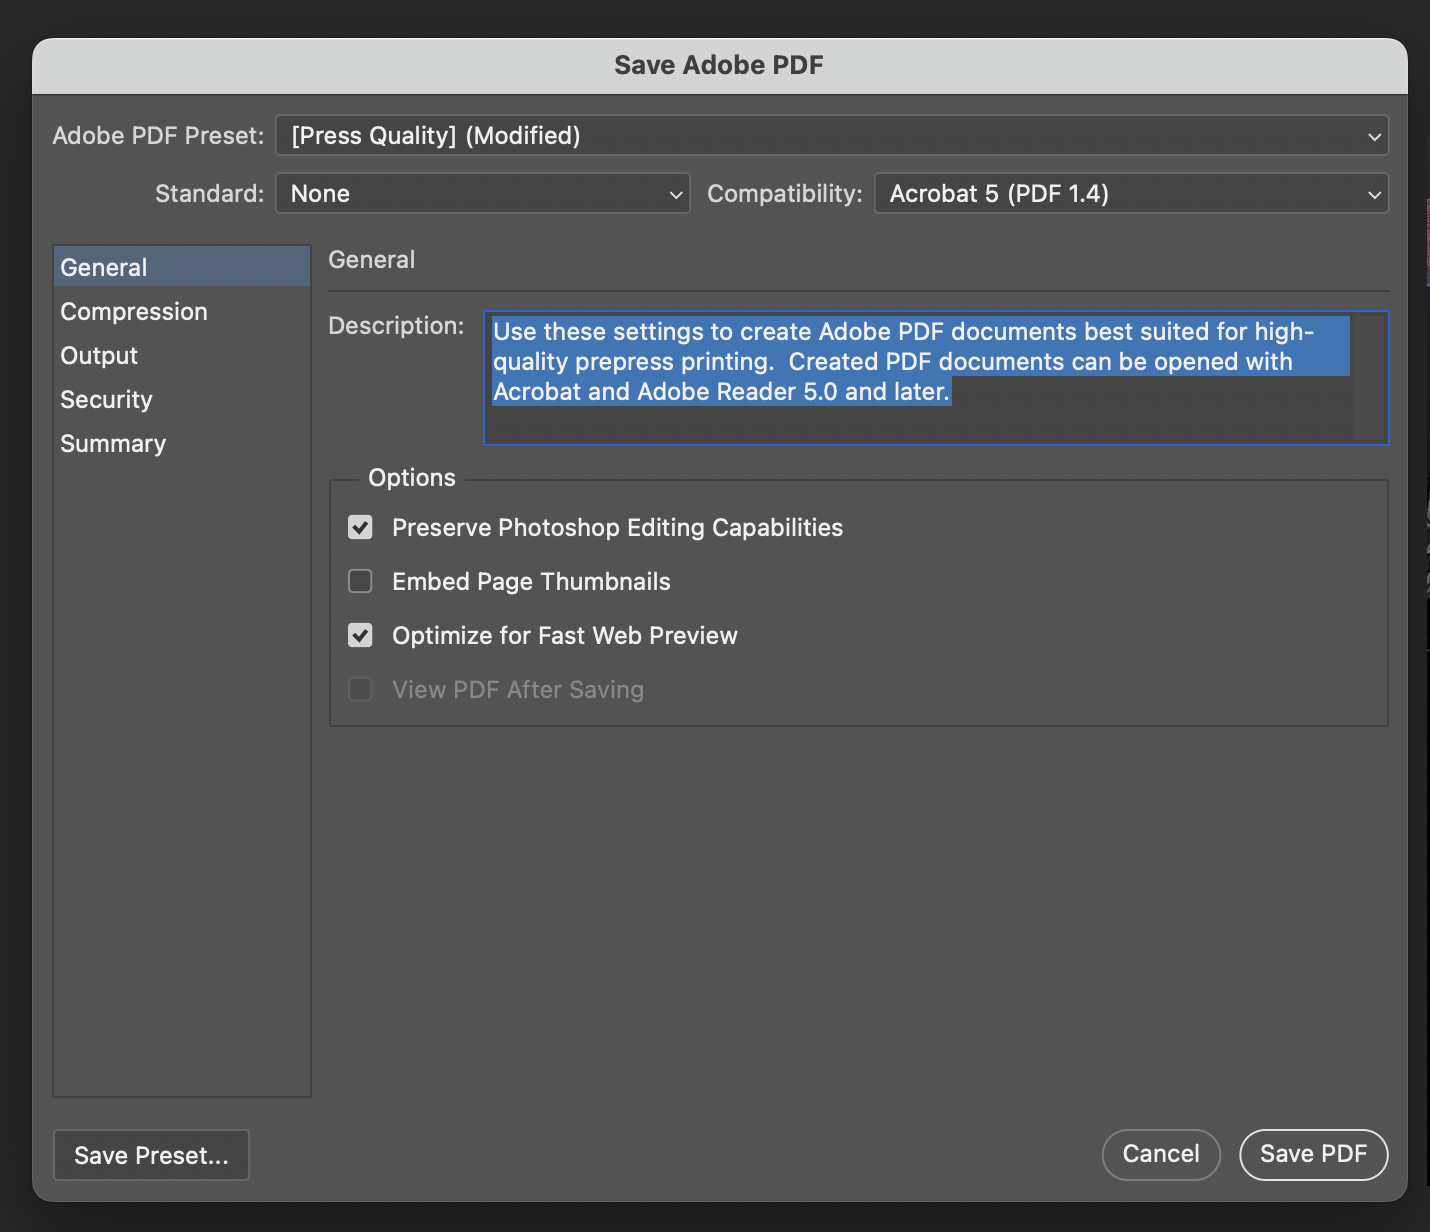Enable Embed Page Thumbnails
This screenshot has width=1430, height=1232.
[x=360, y=581]
